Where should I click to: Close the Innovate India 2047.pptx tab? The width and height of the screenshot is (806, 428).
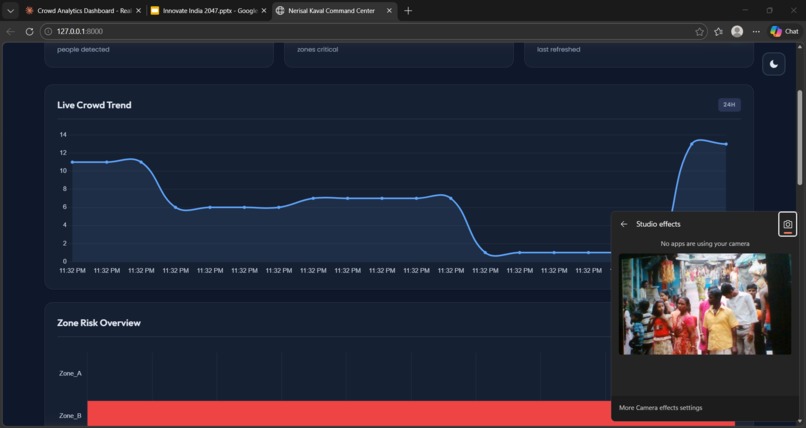pos(264,10)
